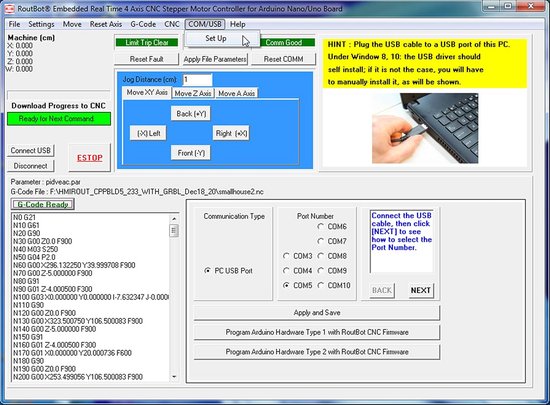550x405 pixels.
Task: Open the G-Code menu
Action: (x=143, y=24)
